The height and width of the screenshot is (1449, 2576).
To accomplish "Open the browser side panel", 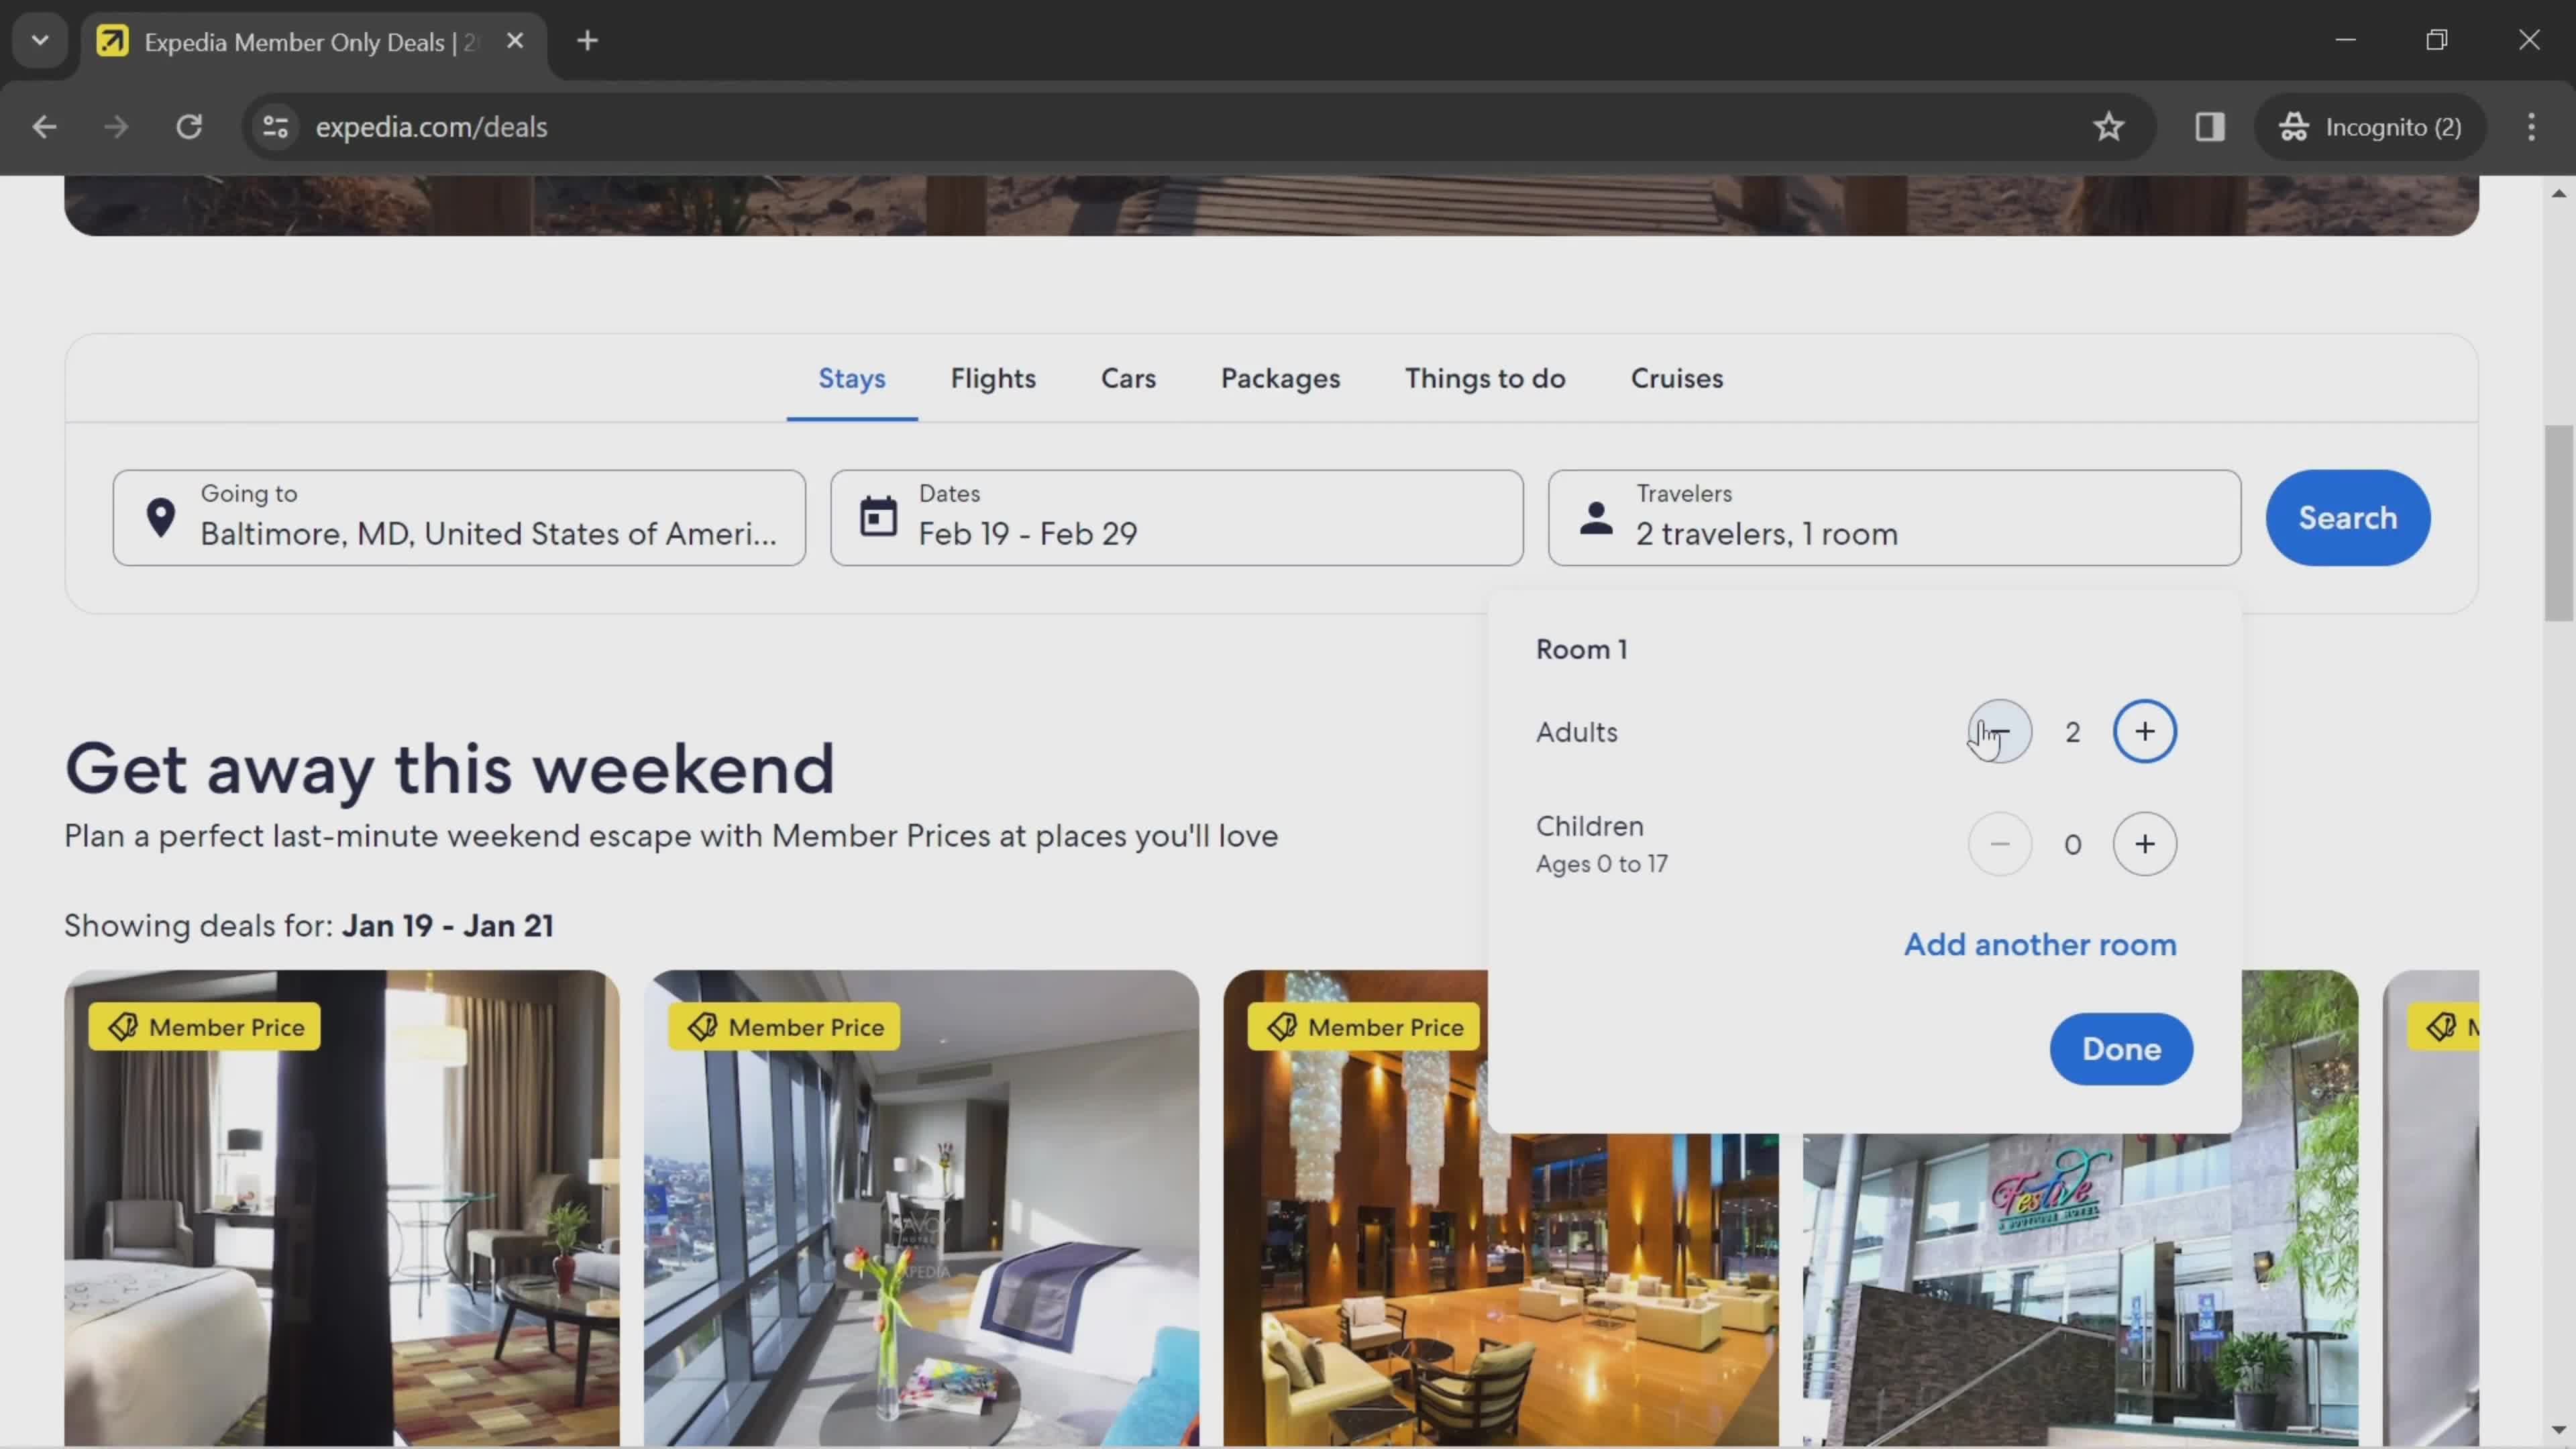I will (2210, 127).
